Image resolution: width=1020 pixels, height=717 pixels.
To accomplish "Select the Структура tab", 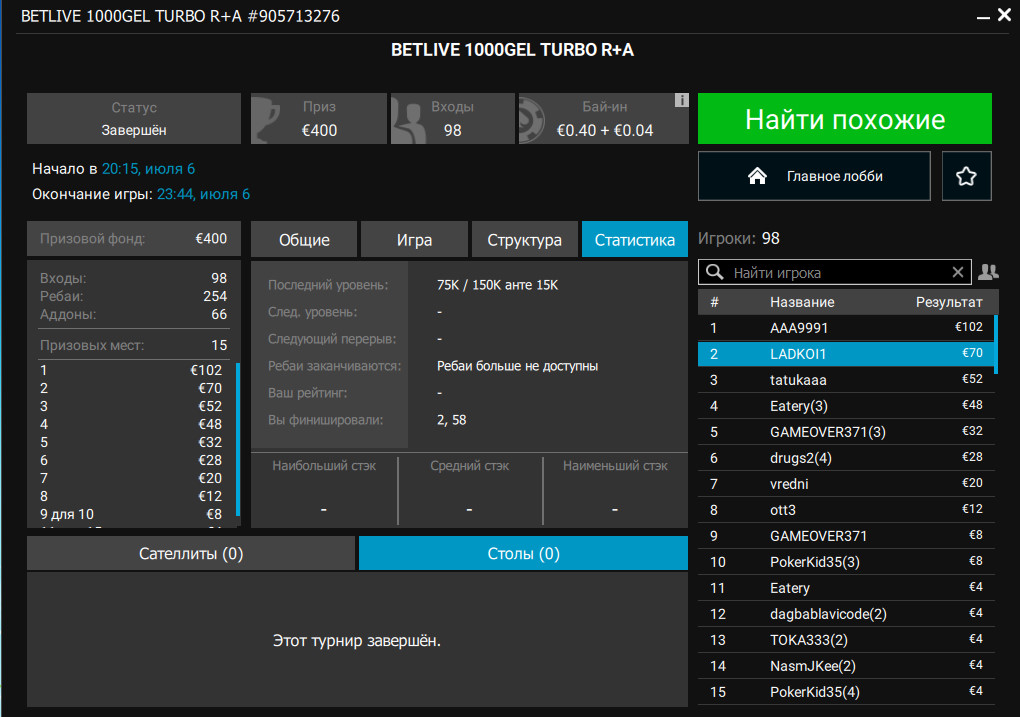I will 524,240.
